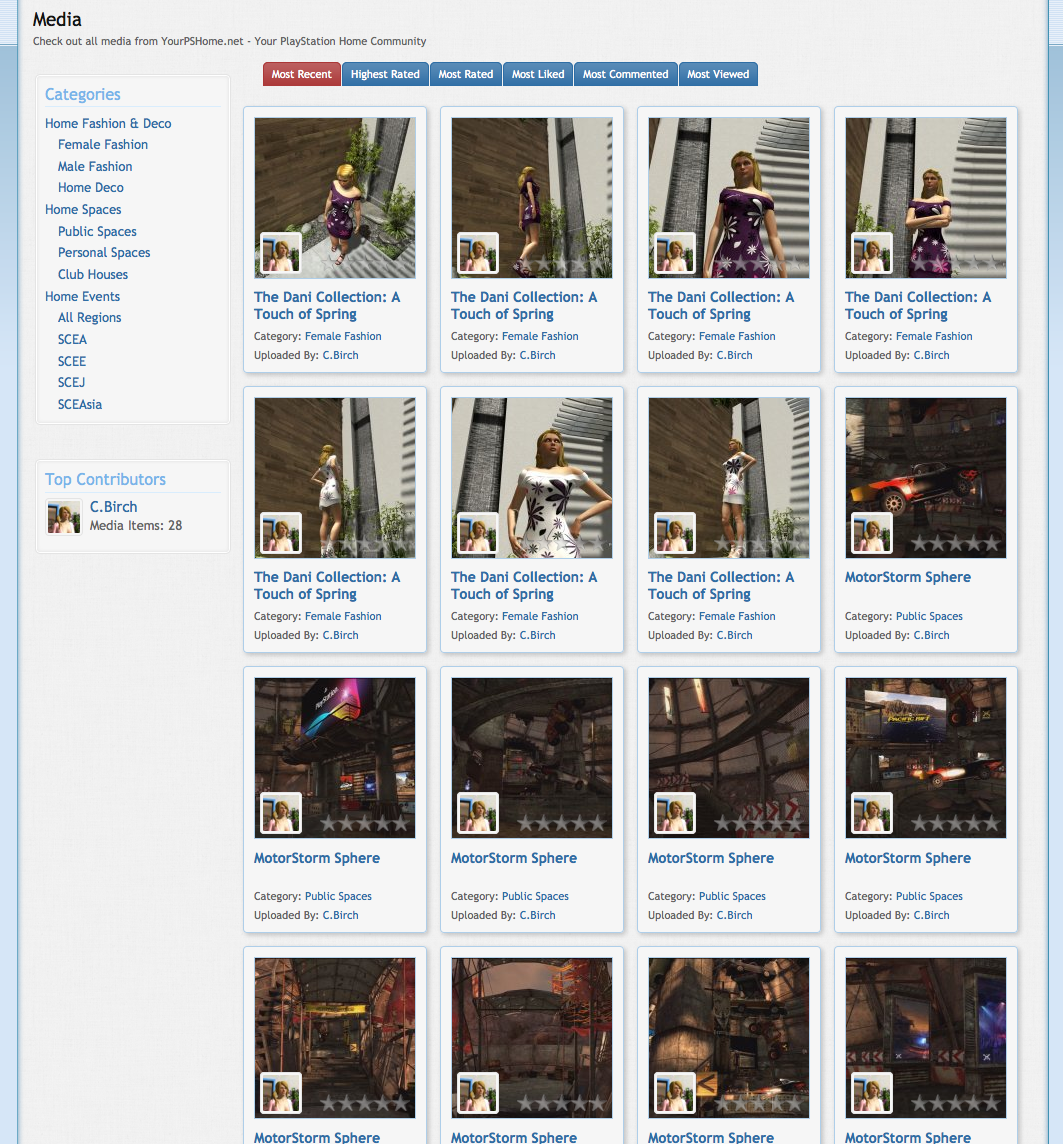Open the Home Deco category

[x=90, y=188]
